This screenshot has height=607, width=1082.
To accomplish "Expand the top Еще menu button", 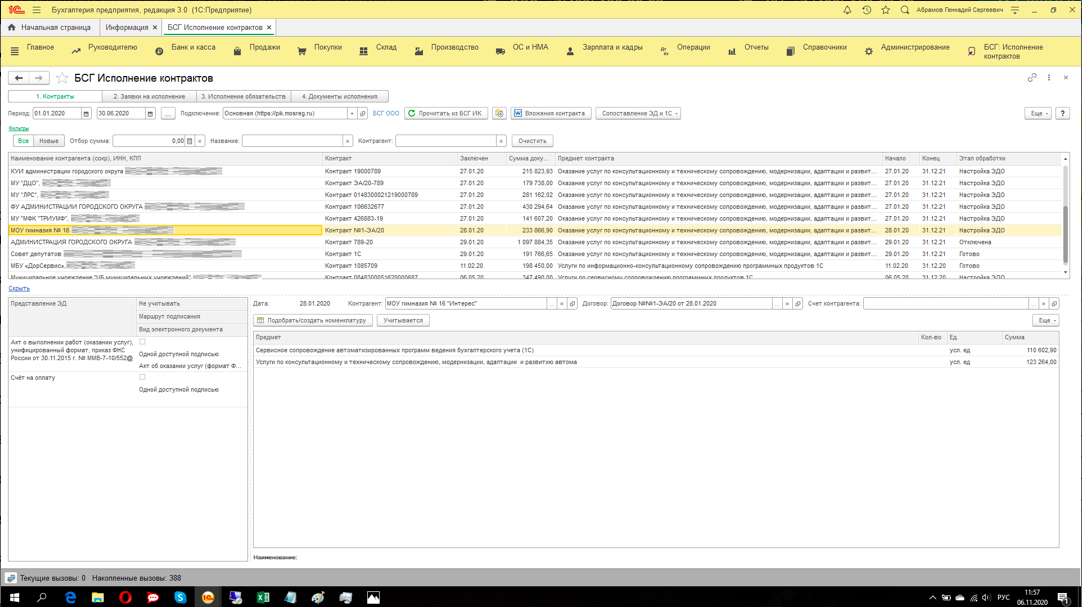I will click(x=1038, y=114).
